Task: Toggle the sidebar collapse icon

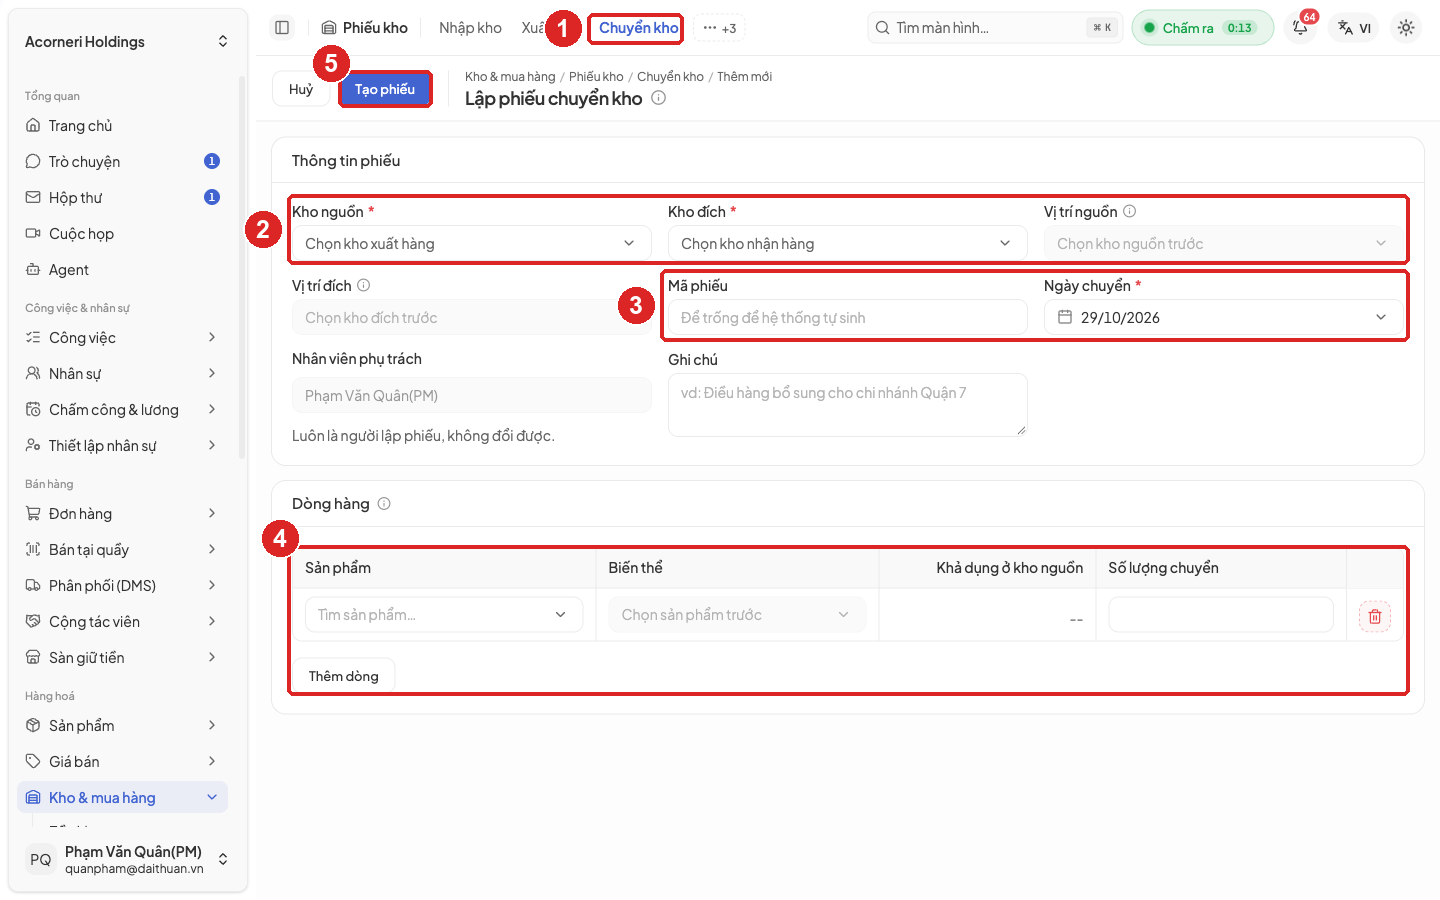Action: coord(282,28)
